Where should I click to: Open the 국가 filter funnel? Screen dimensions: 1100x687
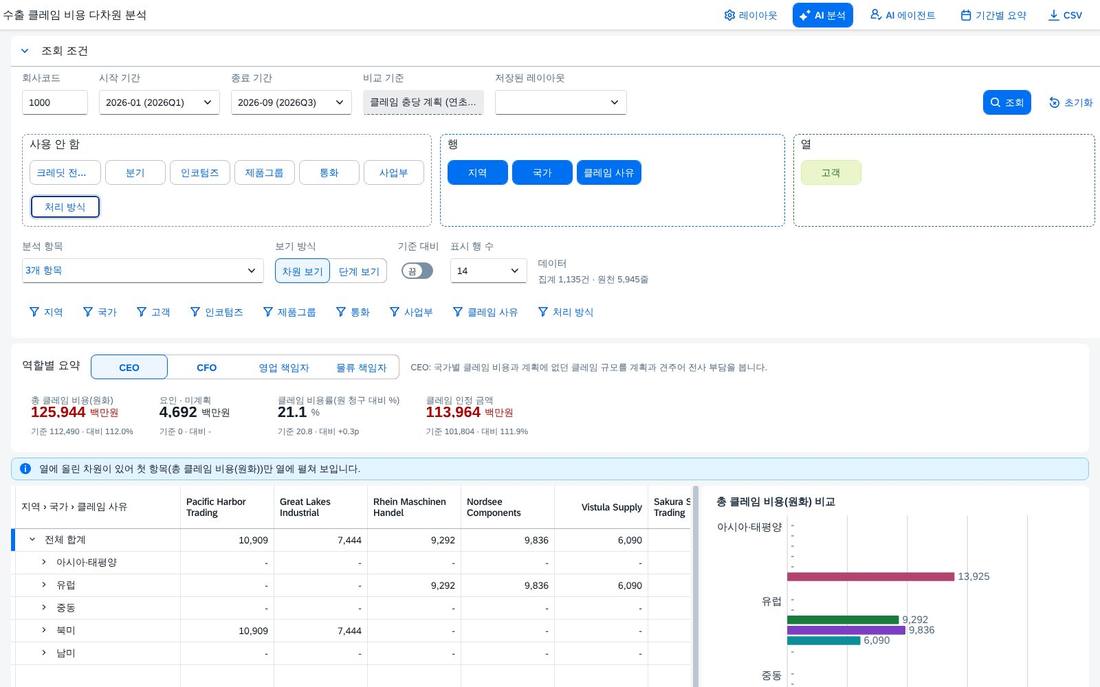pyautogui.click(x=100, y=312)
